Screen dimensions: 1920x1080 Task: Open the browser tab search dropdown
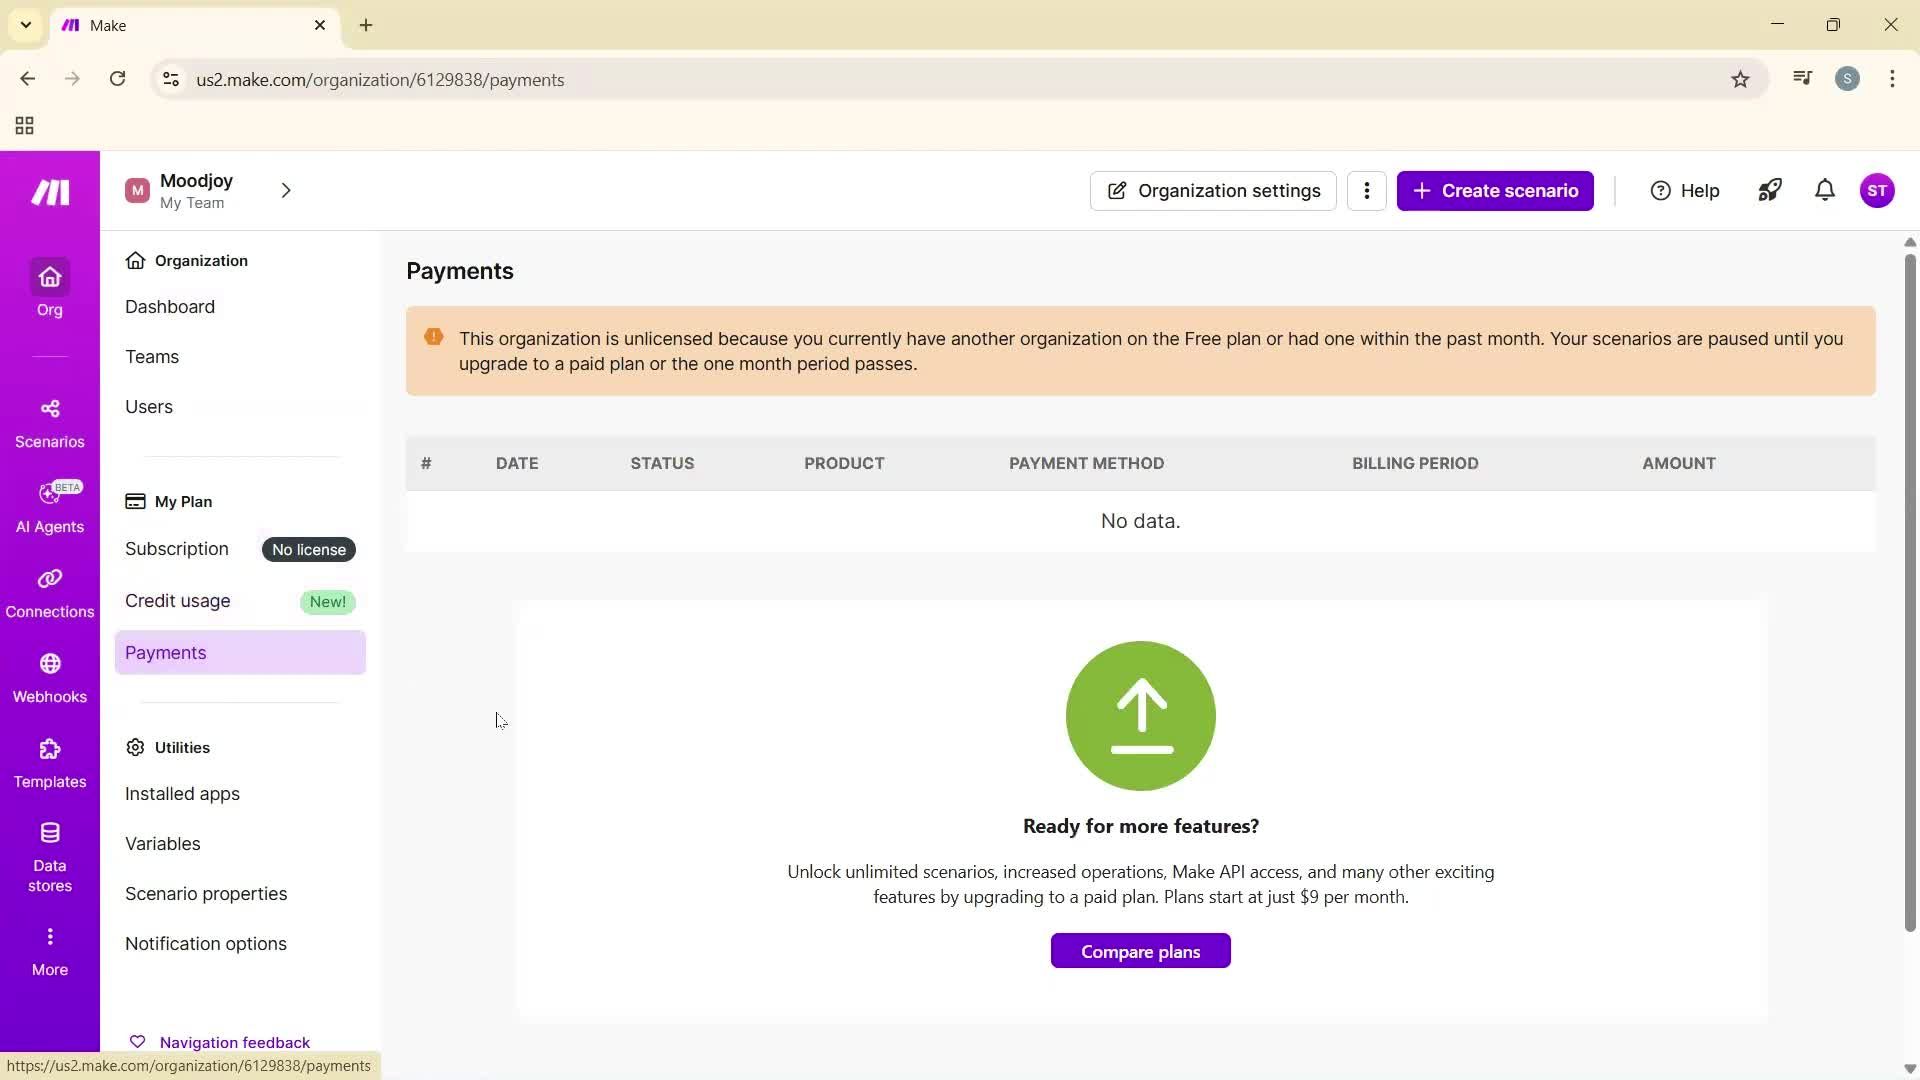point(25,25)
